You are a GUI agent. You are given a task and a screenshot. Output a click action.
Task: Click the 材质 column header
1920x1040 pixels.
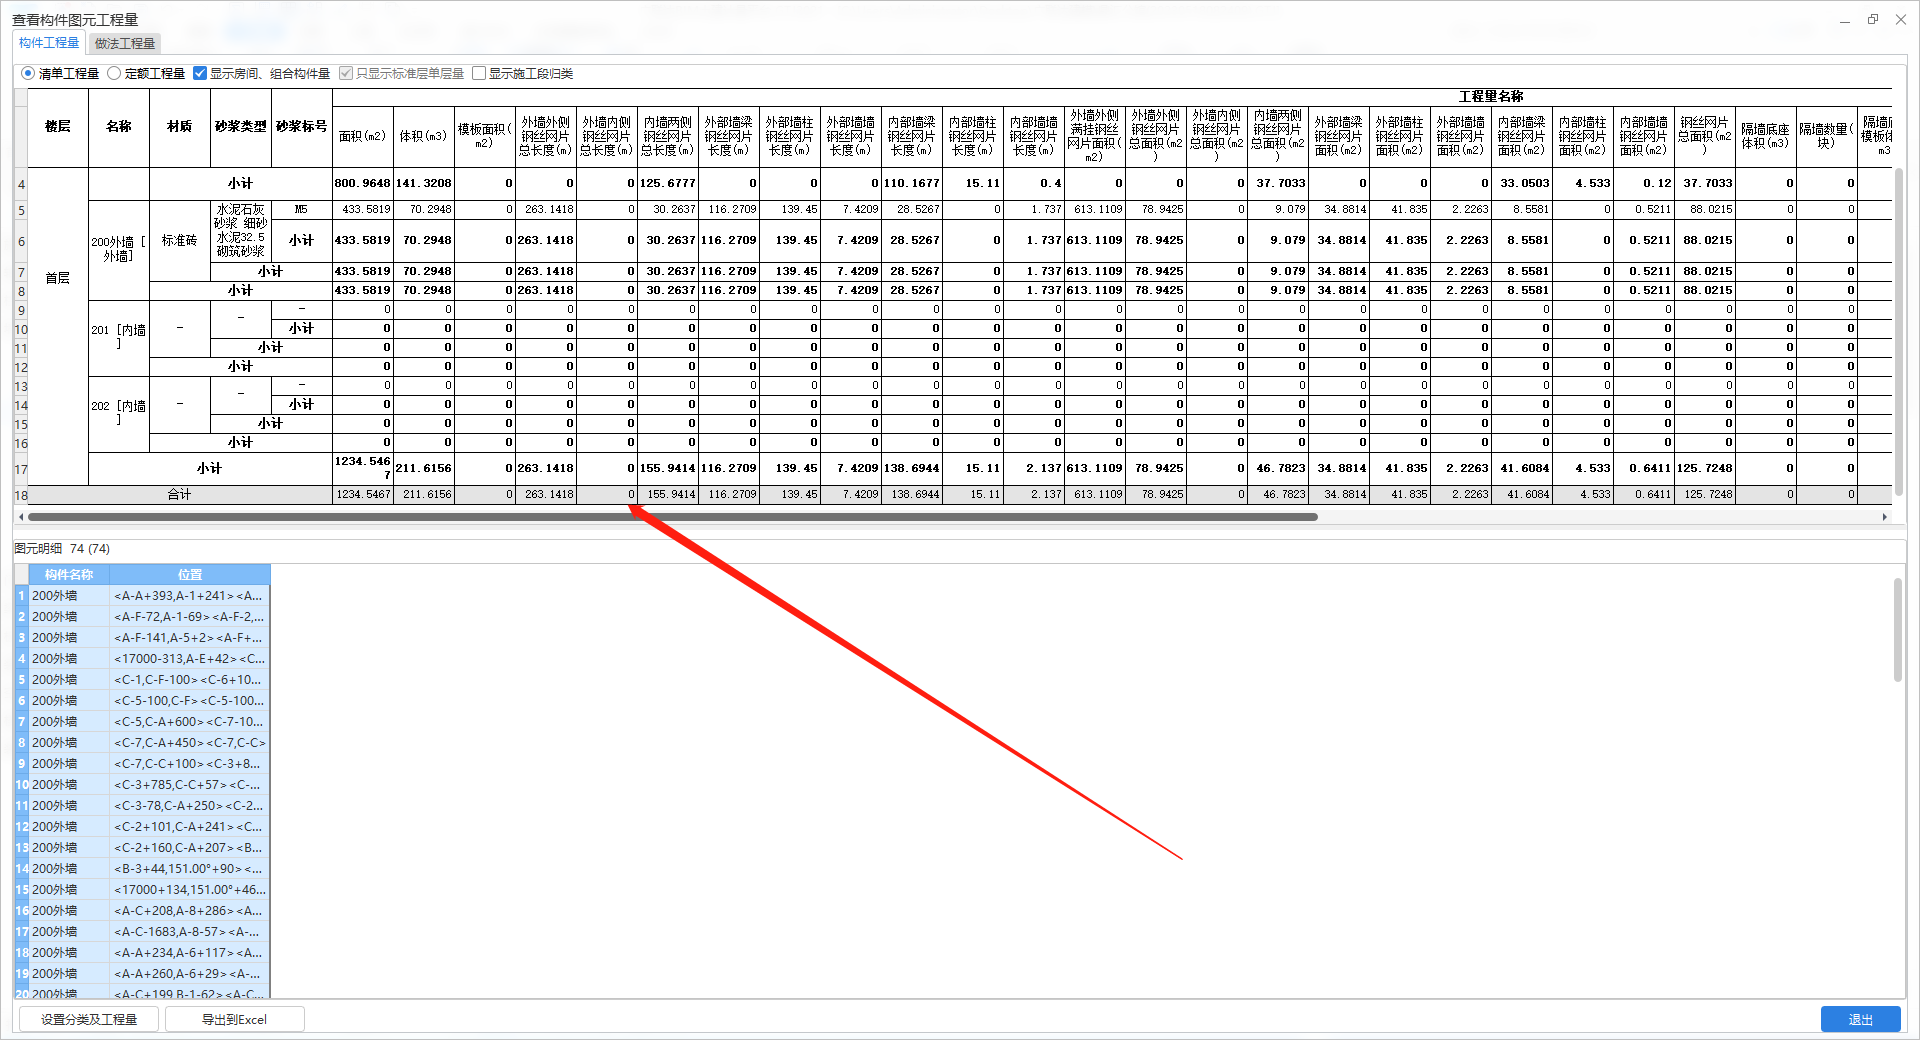pyautogui.click(x=179, y=127)
